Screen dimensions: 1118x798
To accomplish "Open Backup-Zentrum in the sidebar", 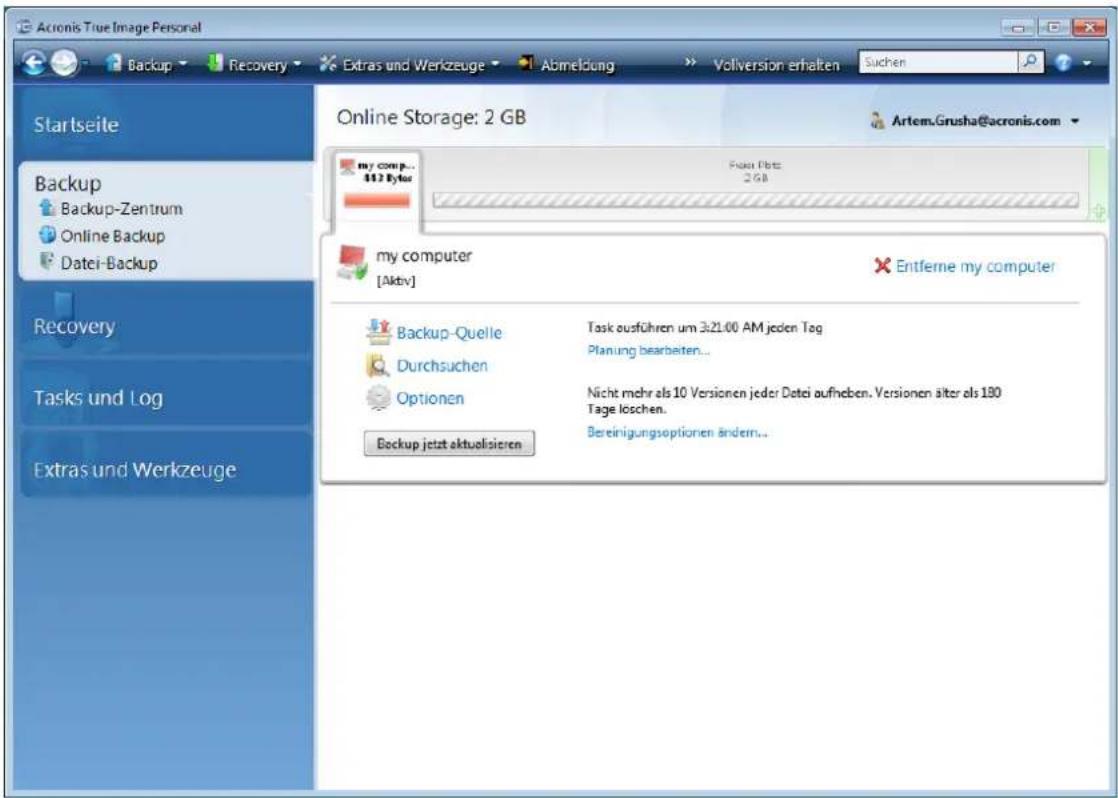I will tap(121, 209).
